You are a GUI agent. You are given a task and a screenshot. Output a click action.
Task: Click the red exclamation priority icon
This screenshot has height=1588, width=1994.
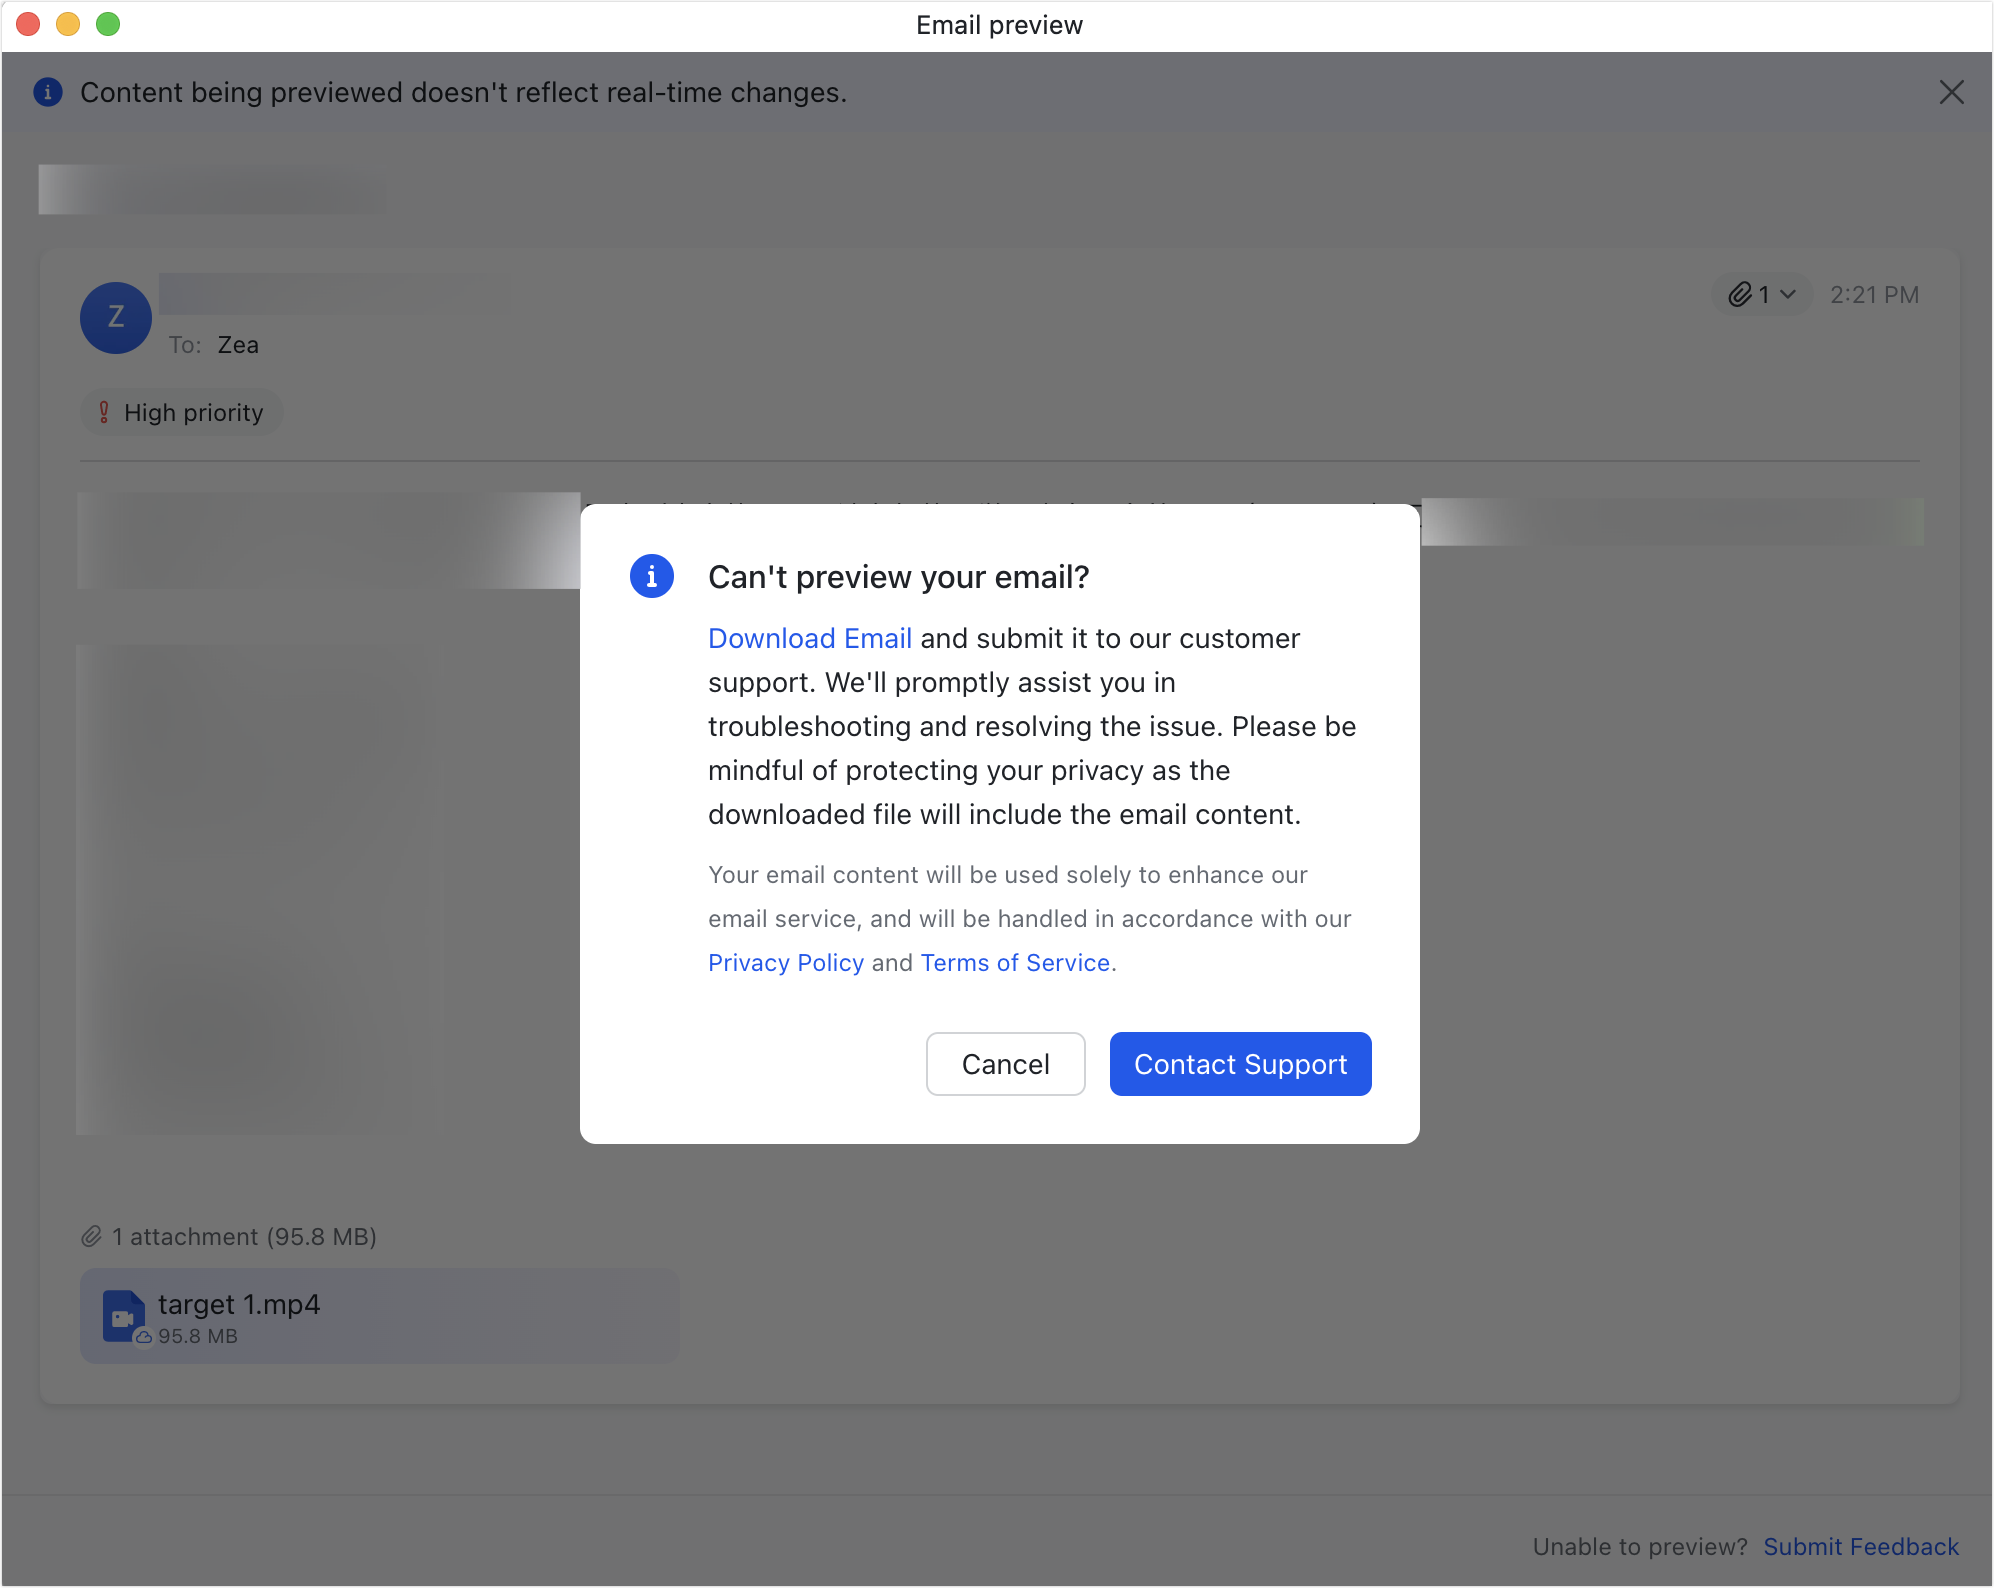104,412
